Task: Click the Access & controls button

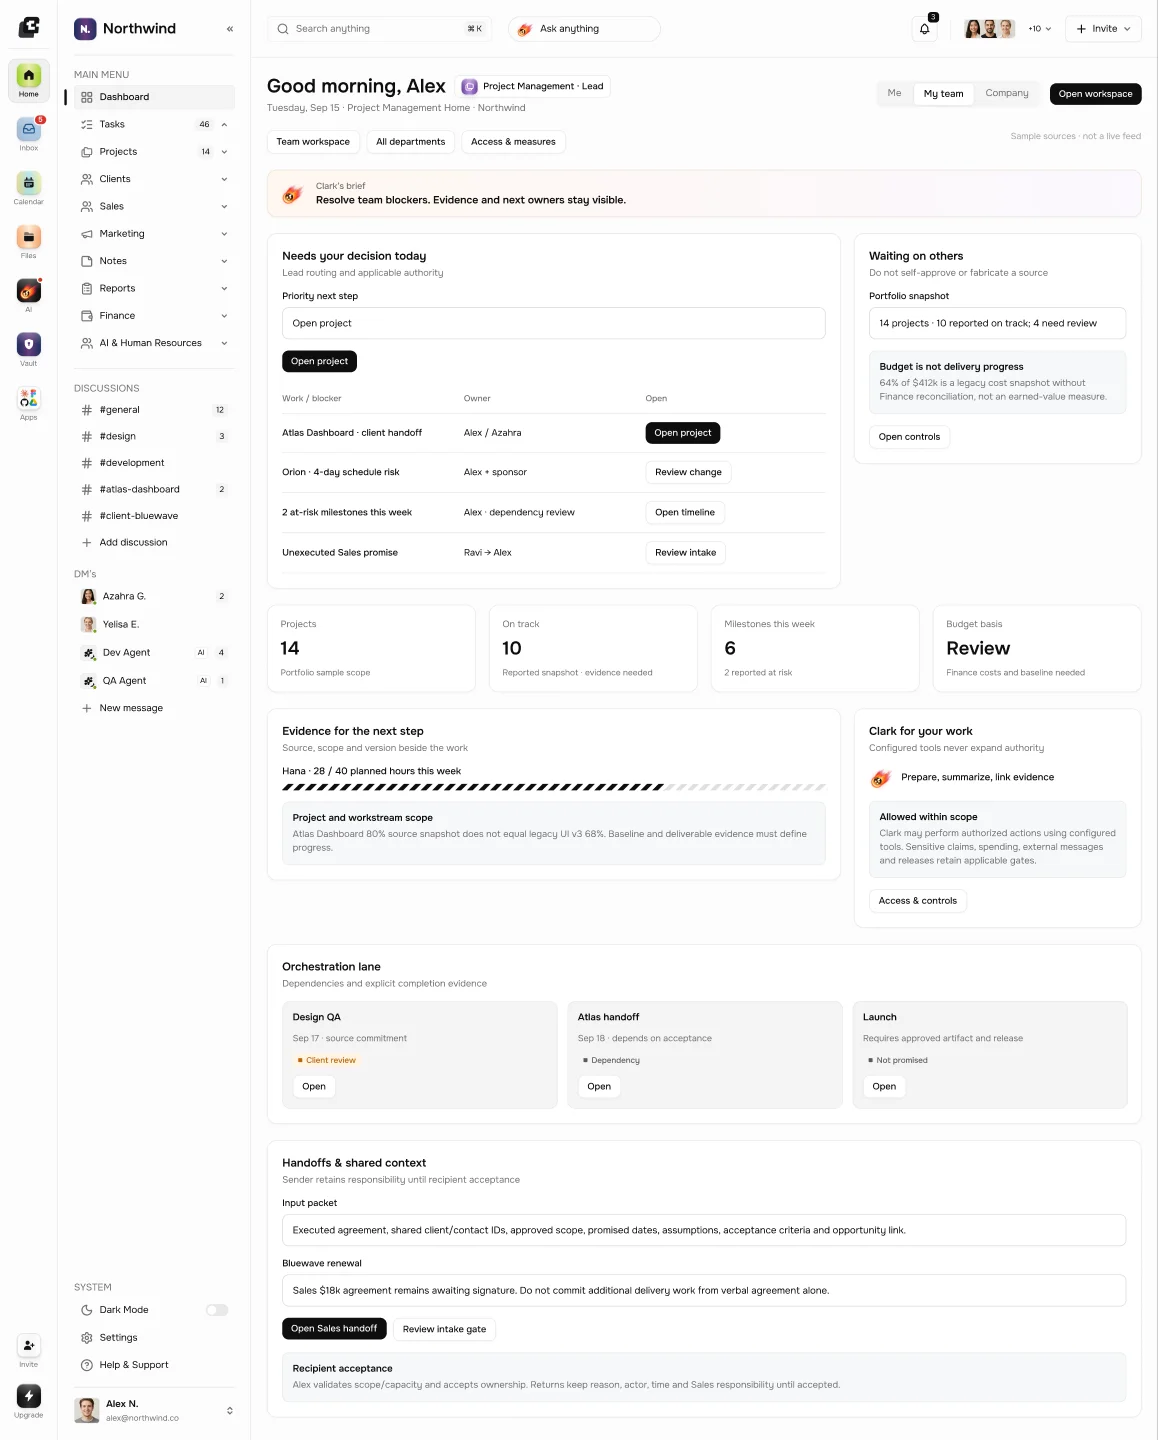Action: click(917, 901)
